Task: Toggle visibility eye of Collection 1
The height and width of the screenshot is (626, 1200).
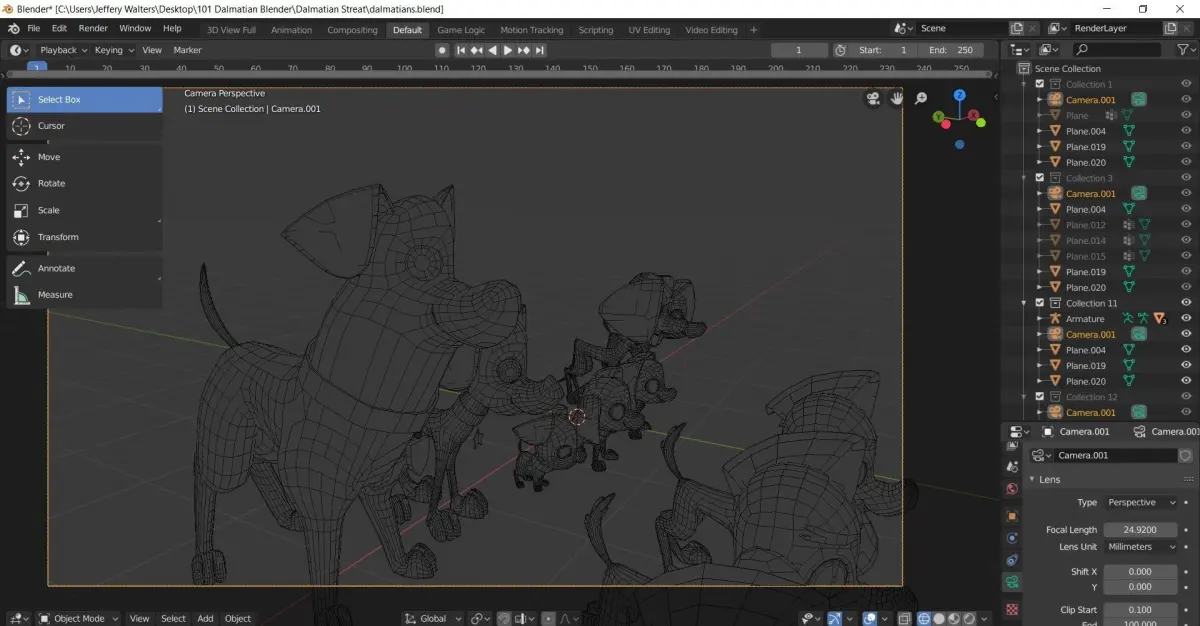Action: [x=1186, y=85]
